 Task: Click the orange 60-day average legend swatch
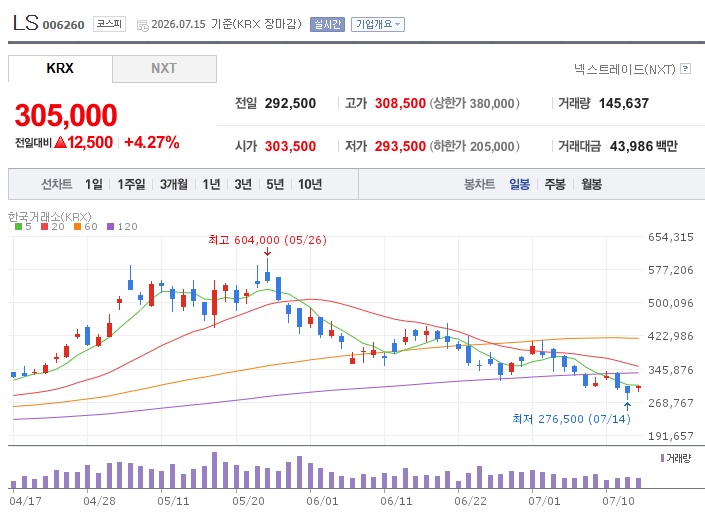click(78, 227)
